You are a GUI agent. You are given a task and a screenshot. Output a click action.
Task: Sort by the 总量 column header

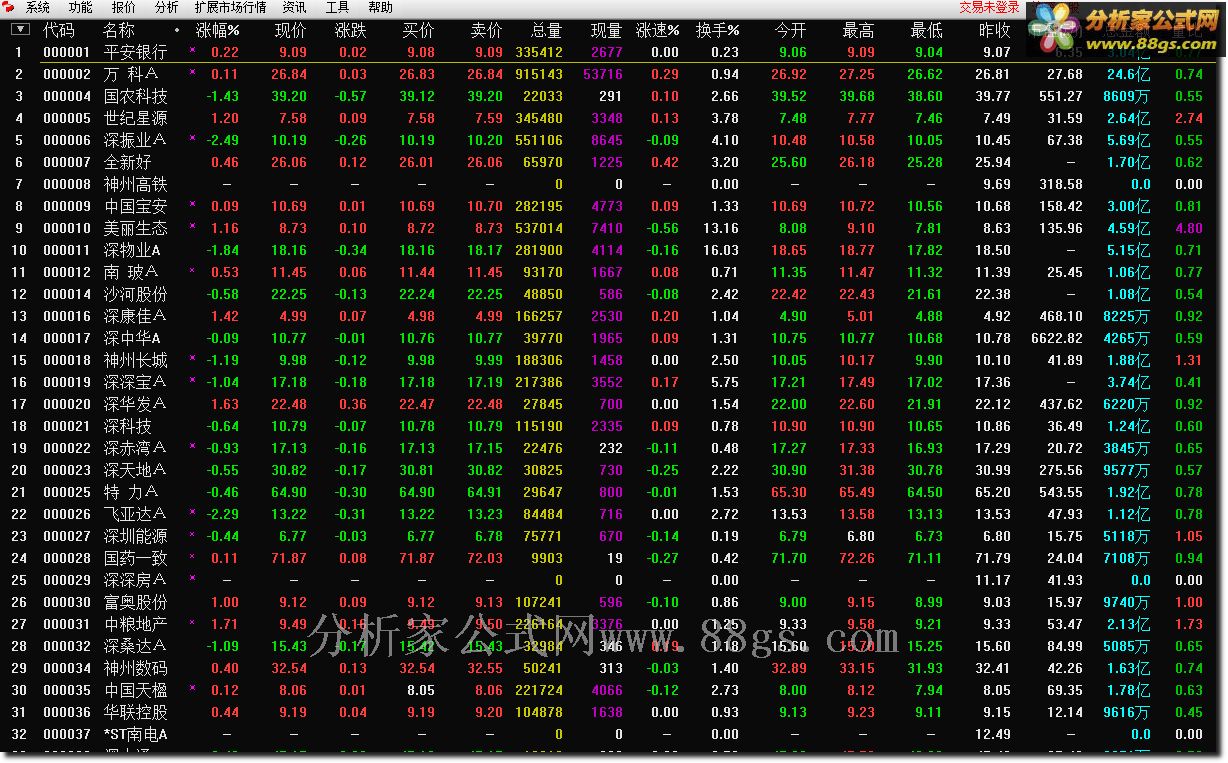click(x=546, y=31)
